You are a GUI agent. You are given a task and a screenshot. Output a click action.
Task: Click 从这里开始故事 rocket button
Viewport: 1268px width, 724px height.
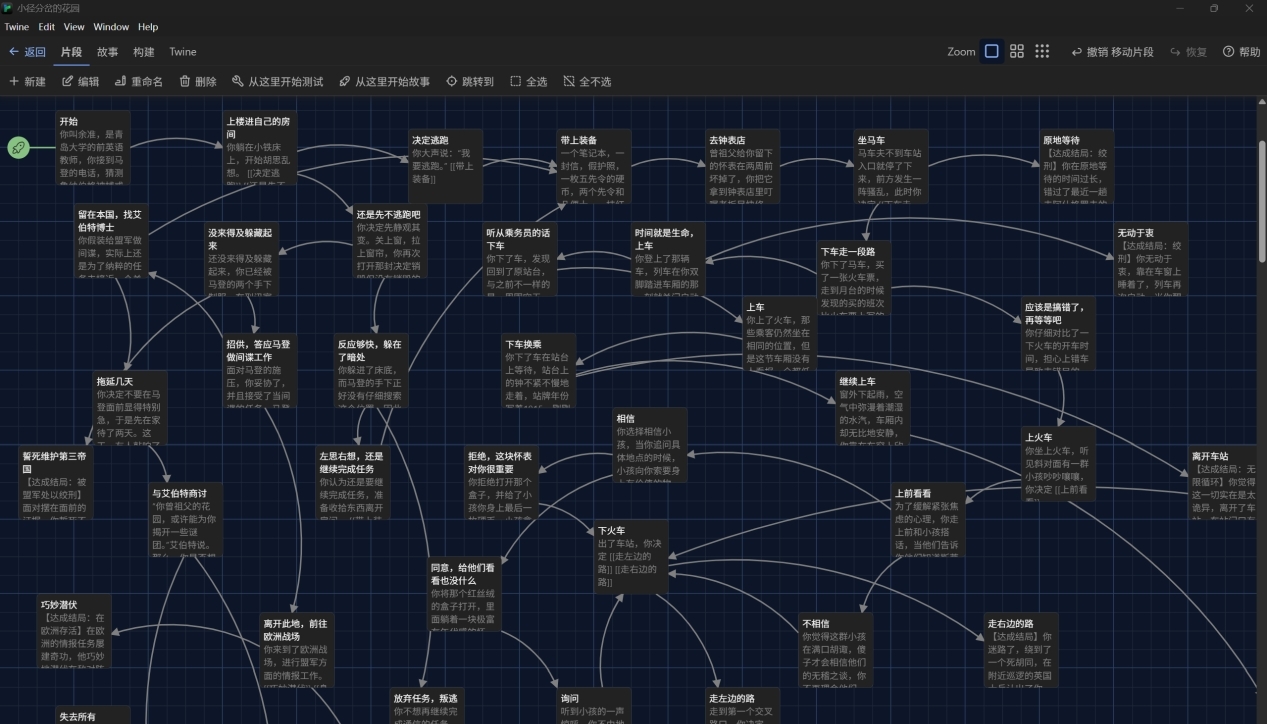384,82
